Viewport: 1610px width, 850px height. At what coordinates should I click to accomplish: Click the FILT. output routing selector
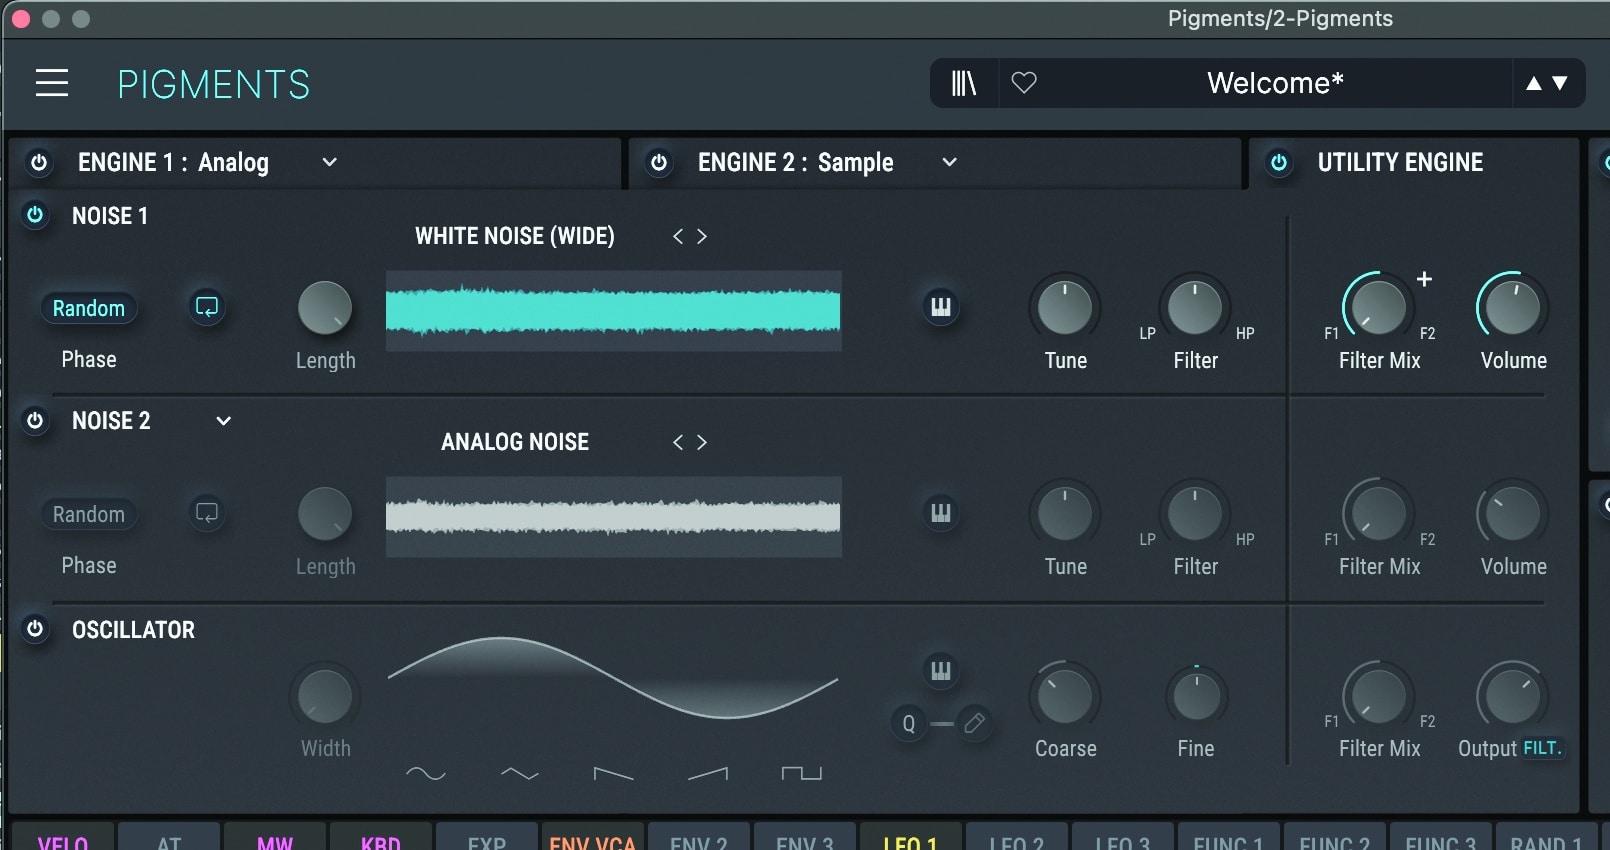[1541, 748]
